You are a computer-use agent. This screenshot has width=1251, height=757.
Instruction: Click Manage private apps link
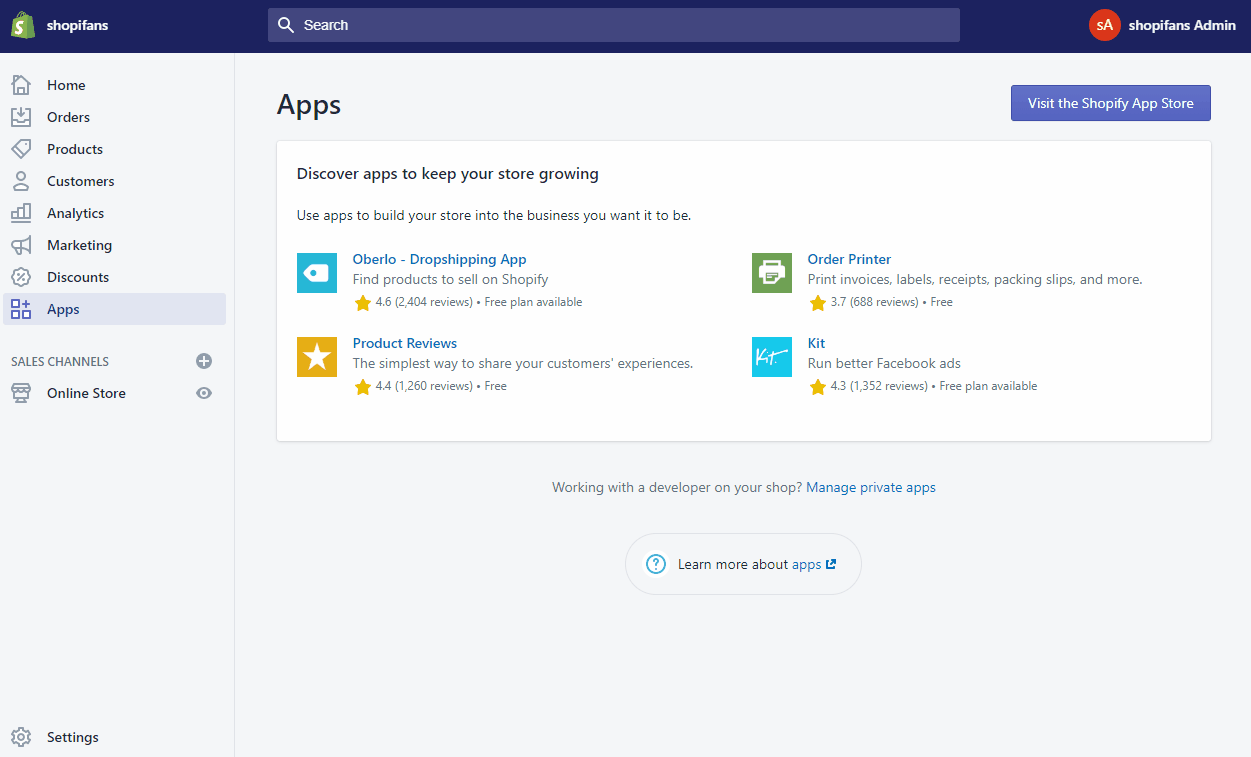click(x=871, y=488)
